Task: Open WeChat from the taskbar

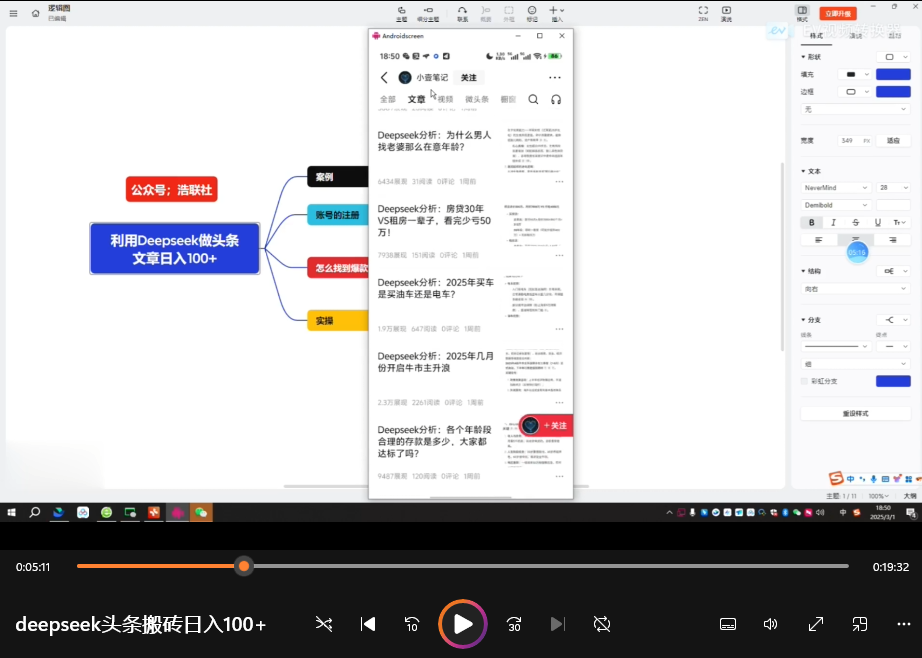Action: pos(201,512)
